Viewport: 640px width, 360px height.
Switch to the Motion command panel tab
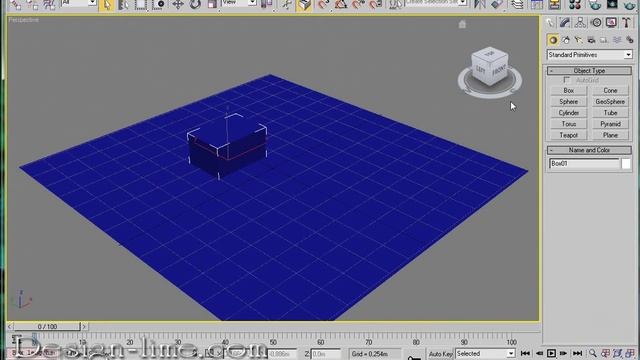pyautogui.click(x=596, y=22)
